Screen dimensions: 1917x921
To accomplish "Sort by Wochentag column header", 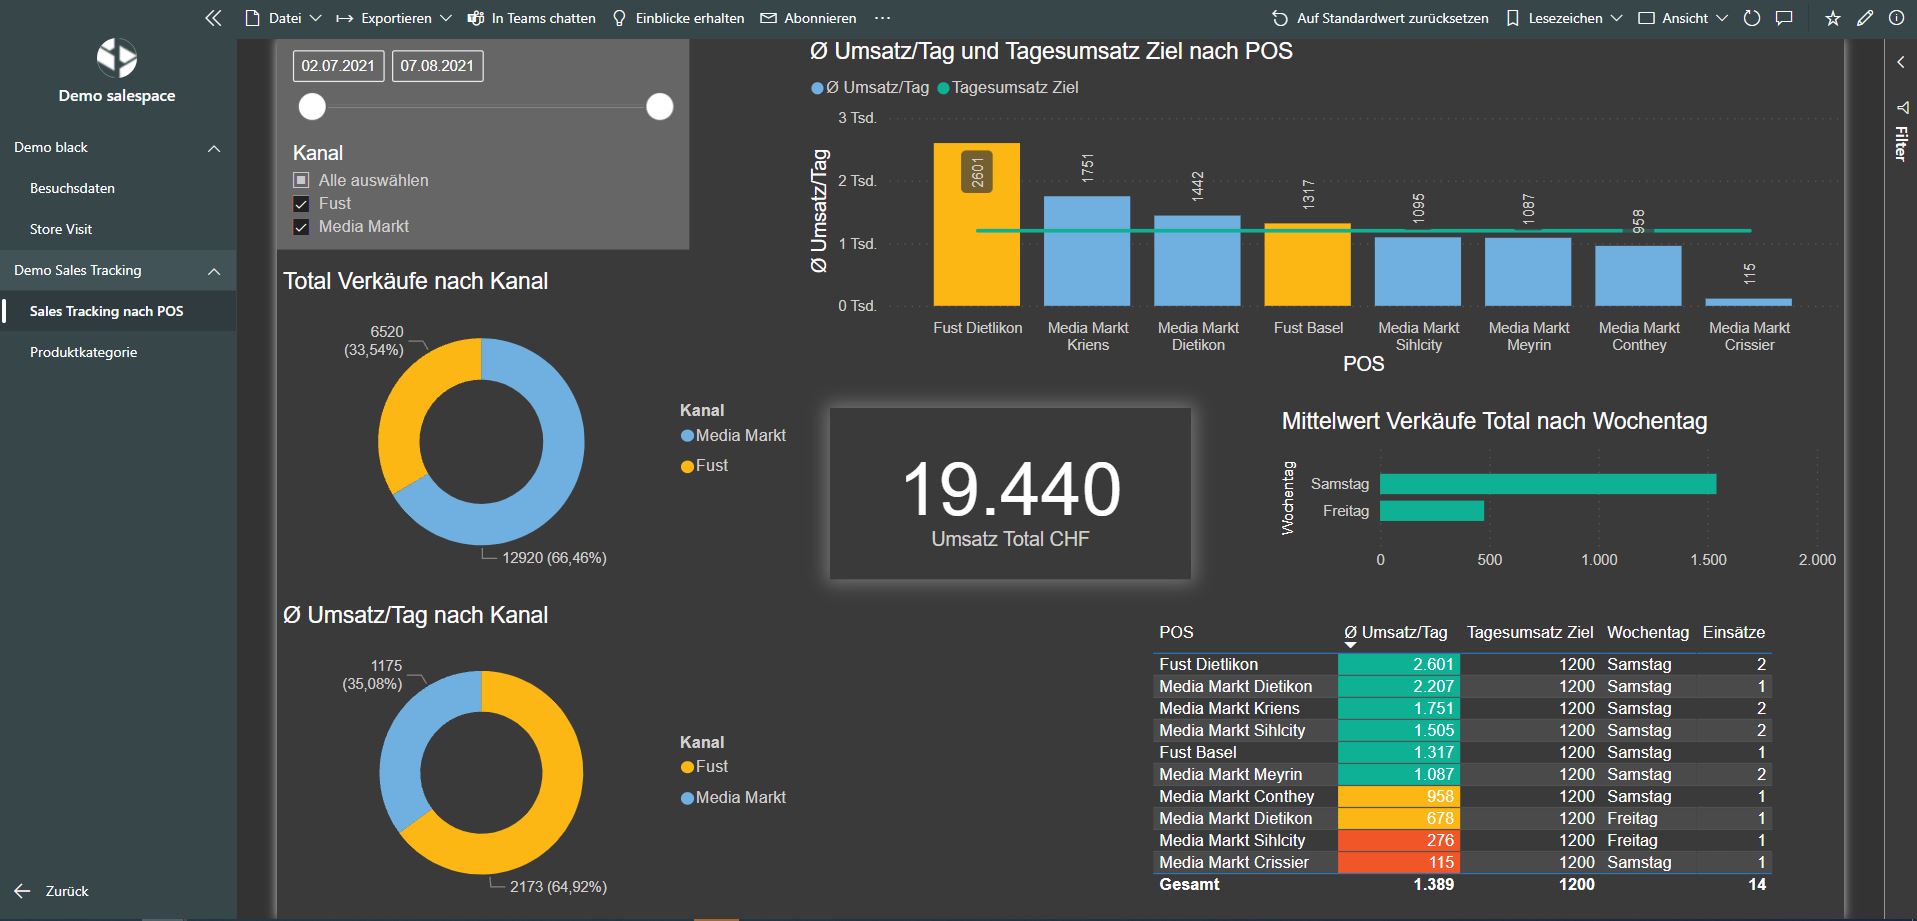I will click(x=1647, y=632).
